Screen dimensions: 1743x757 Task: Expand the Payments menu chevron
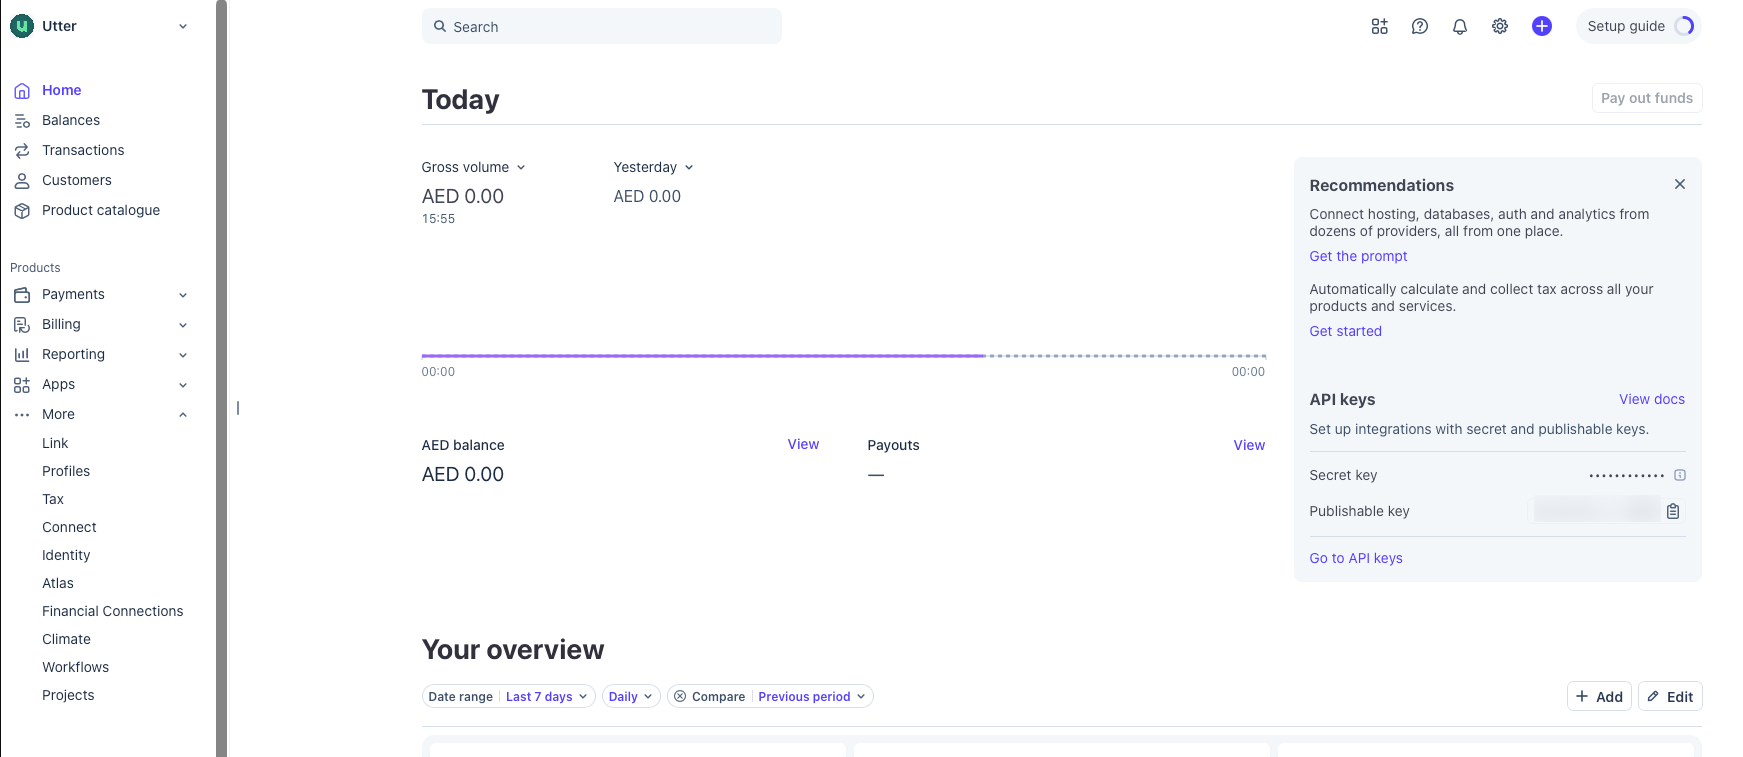click(x=183, y=295)
